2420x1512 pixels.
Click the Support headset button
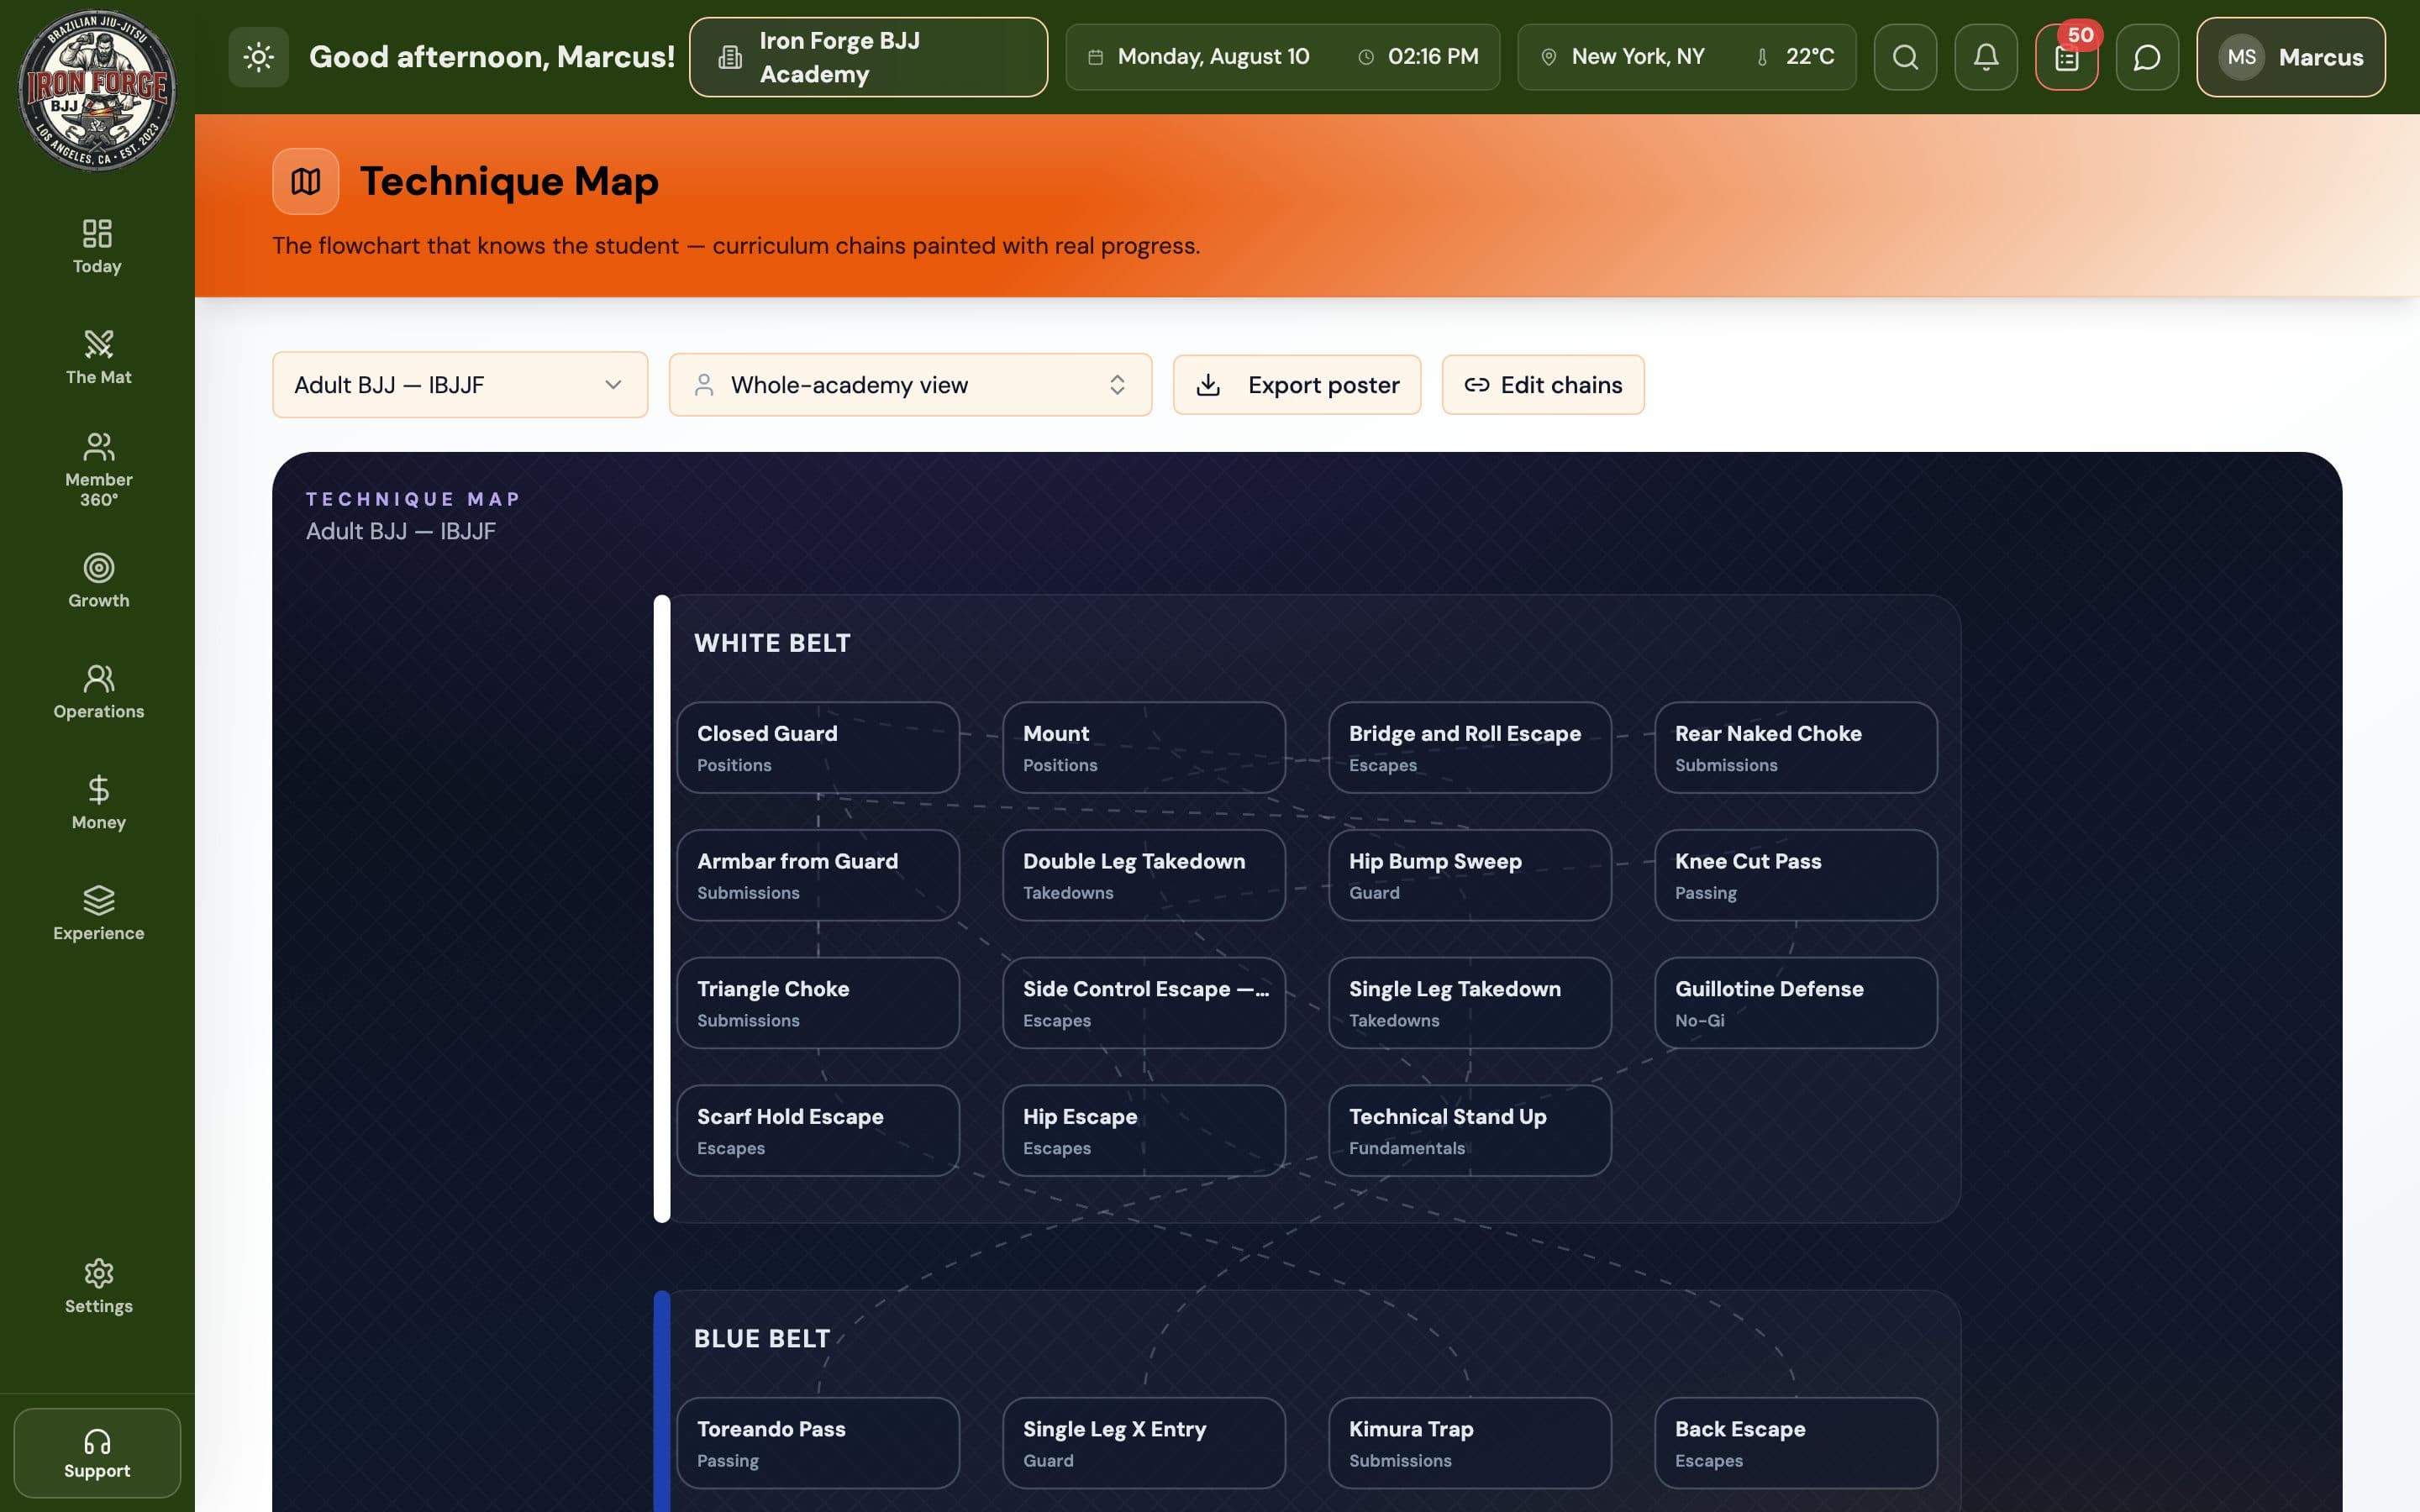coord(97,1452)
